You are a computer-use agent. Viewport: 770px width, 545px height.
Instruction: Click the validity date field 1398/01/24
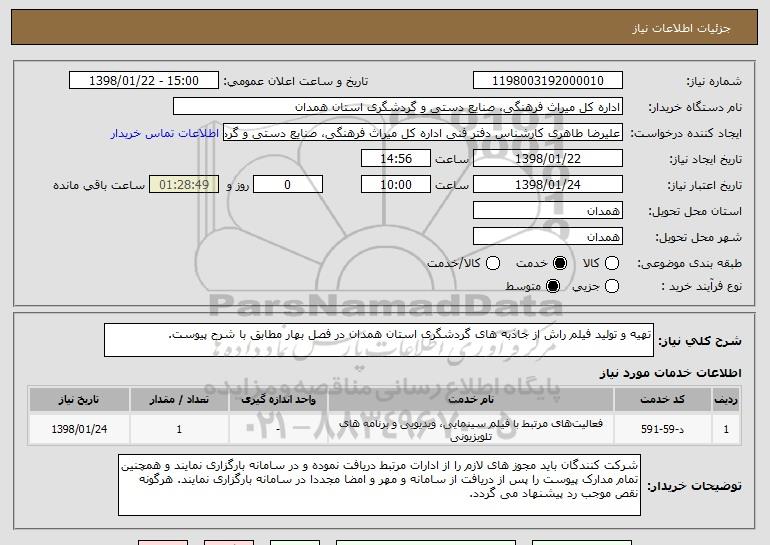[x=548, y=185]
